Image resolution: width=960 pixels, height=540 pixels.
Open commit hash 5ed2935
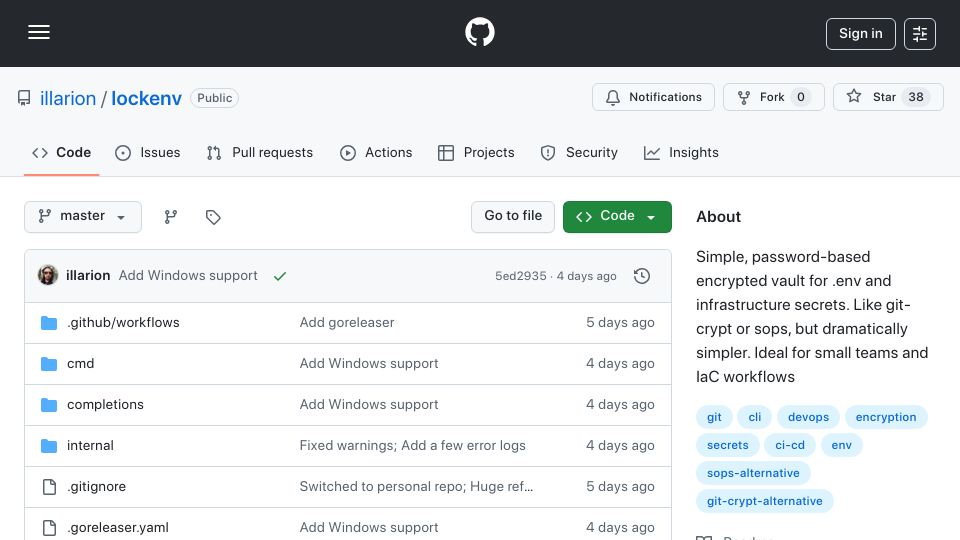click(520, 276)
